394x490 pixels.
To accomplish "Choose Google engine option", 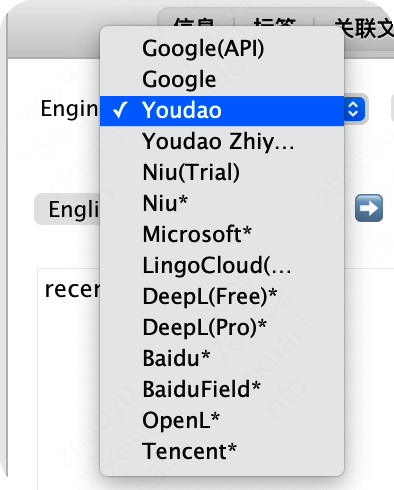I will [x=222, y=79].
